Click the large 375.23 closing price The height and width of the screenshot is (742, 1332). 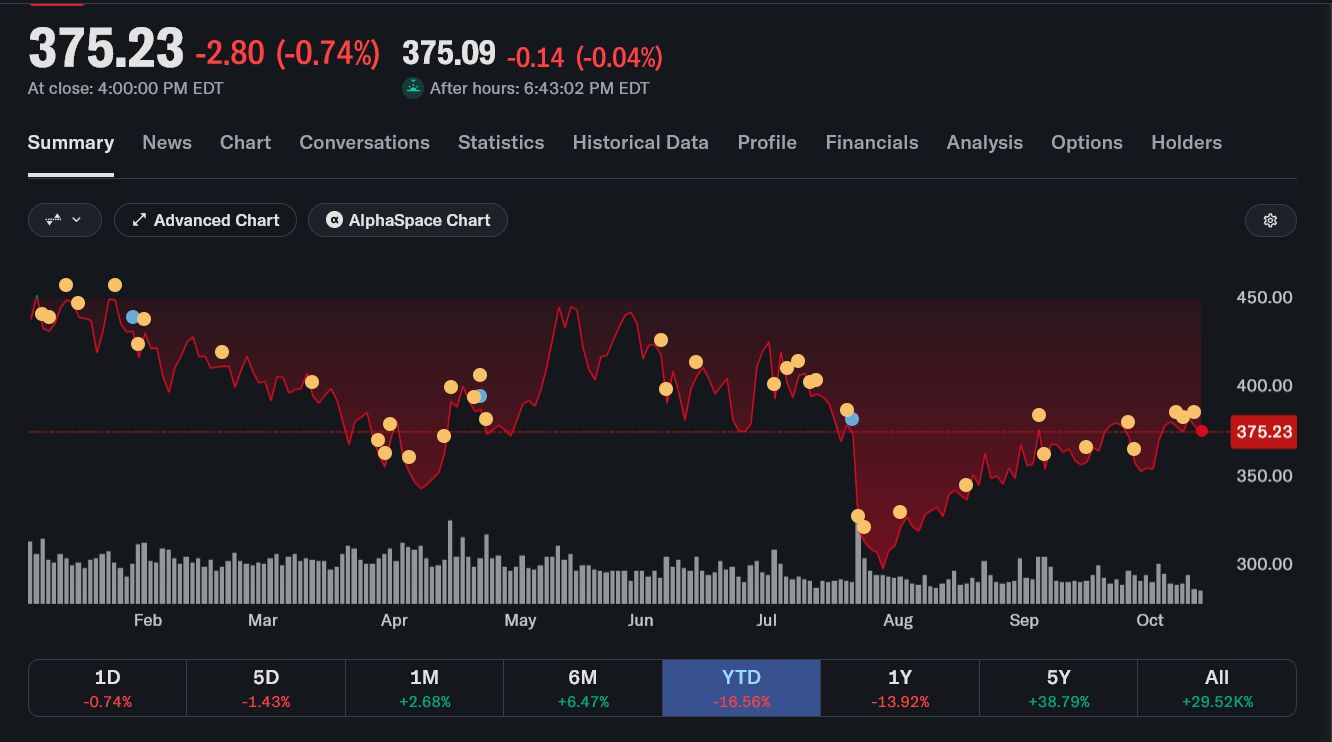106,48
